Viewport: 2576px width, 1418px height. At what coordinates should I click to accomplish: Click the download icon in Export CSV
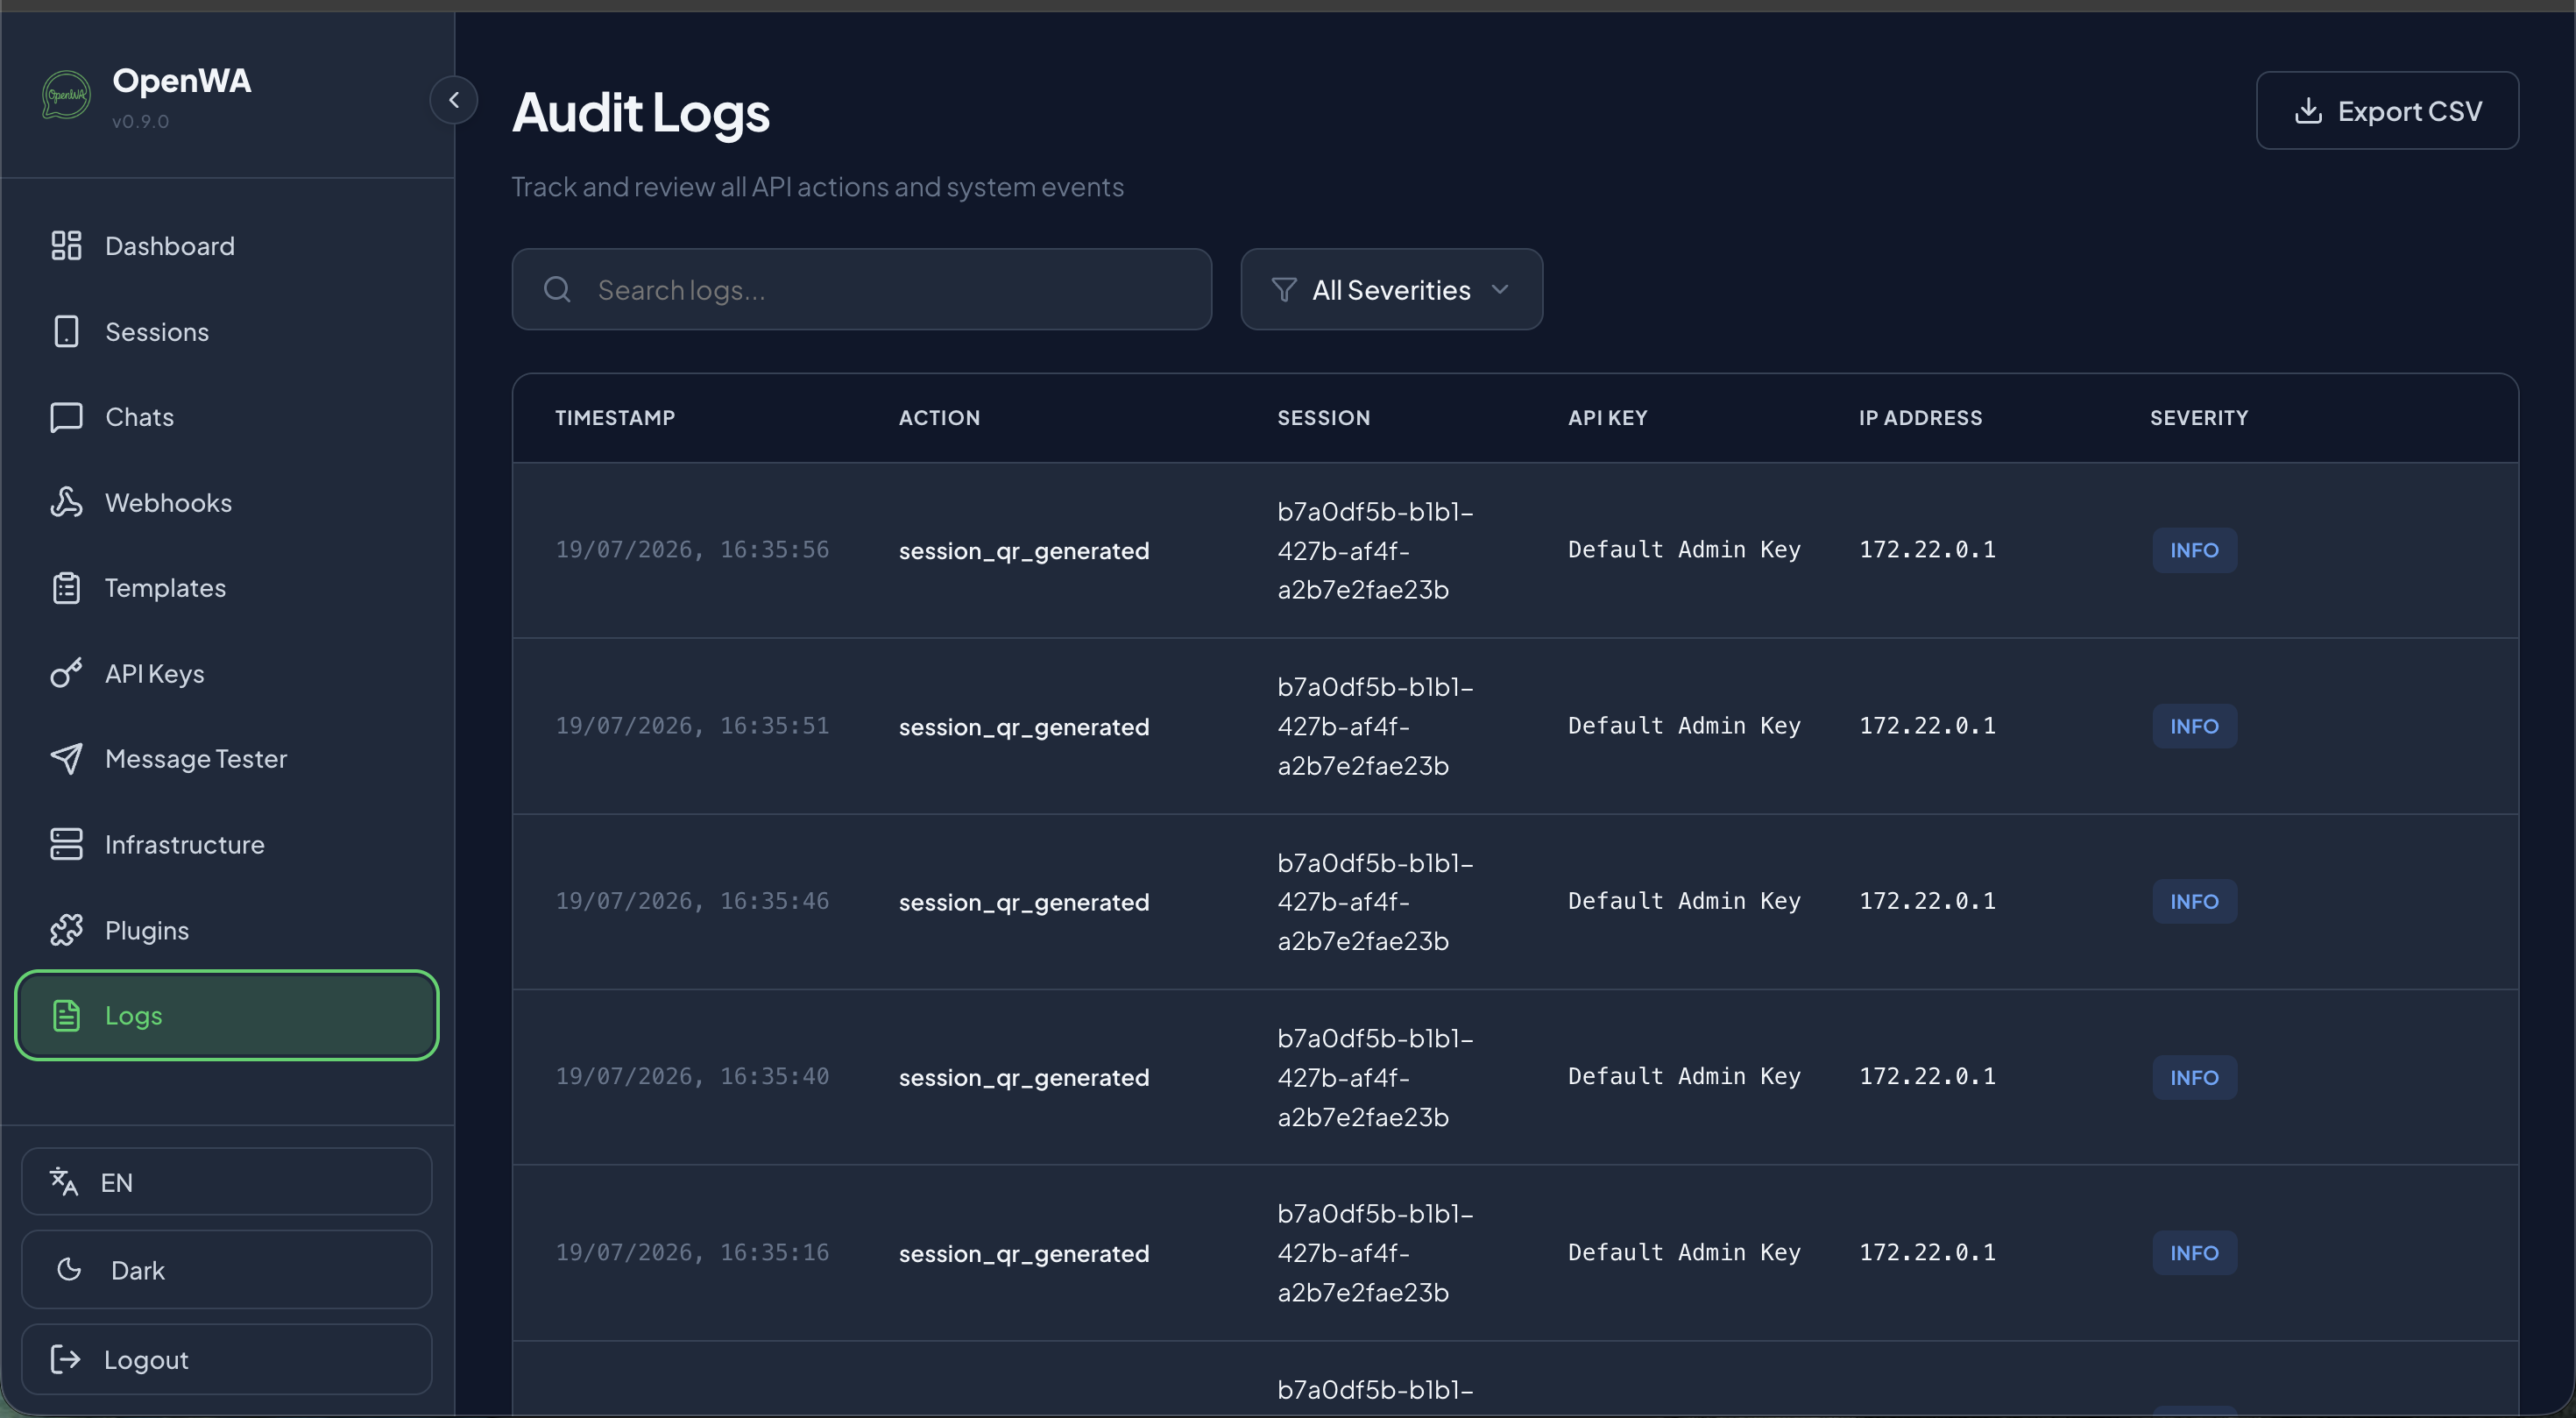[x=2308, y=110]
